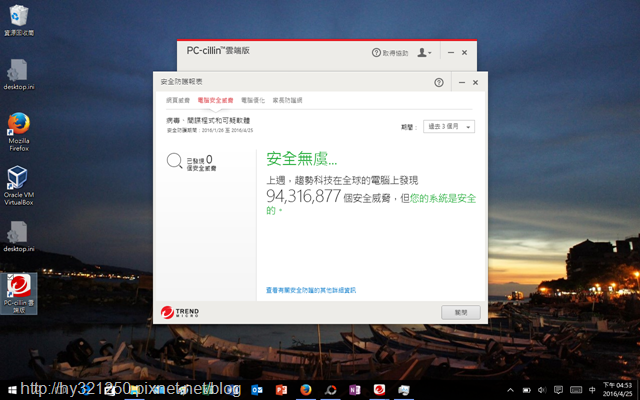Switch to the 電腦優化 tab
This screenshot has height=400, width=640.
pyautogui.click(x=253, y=100)
